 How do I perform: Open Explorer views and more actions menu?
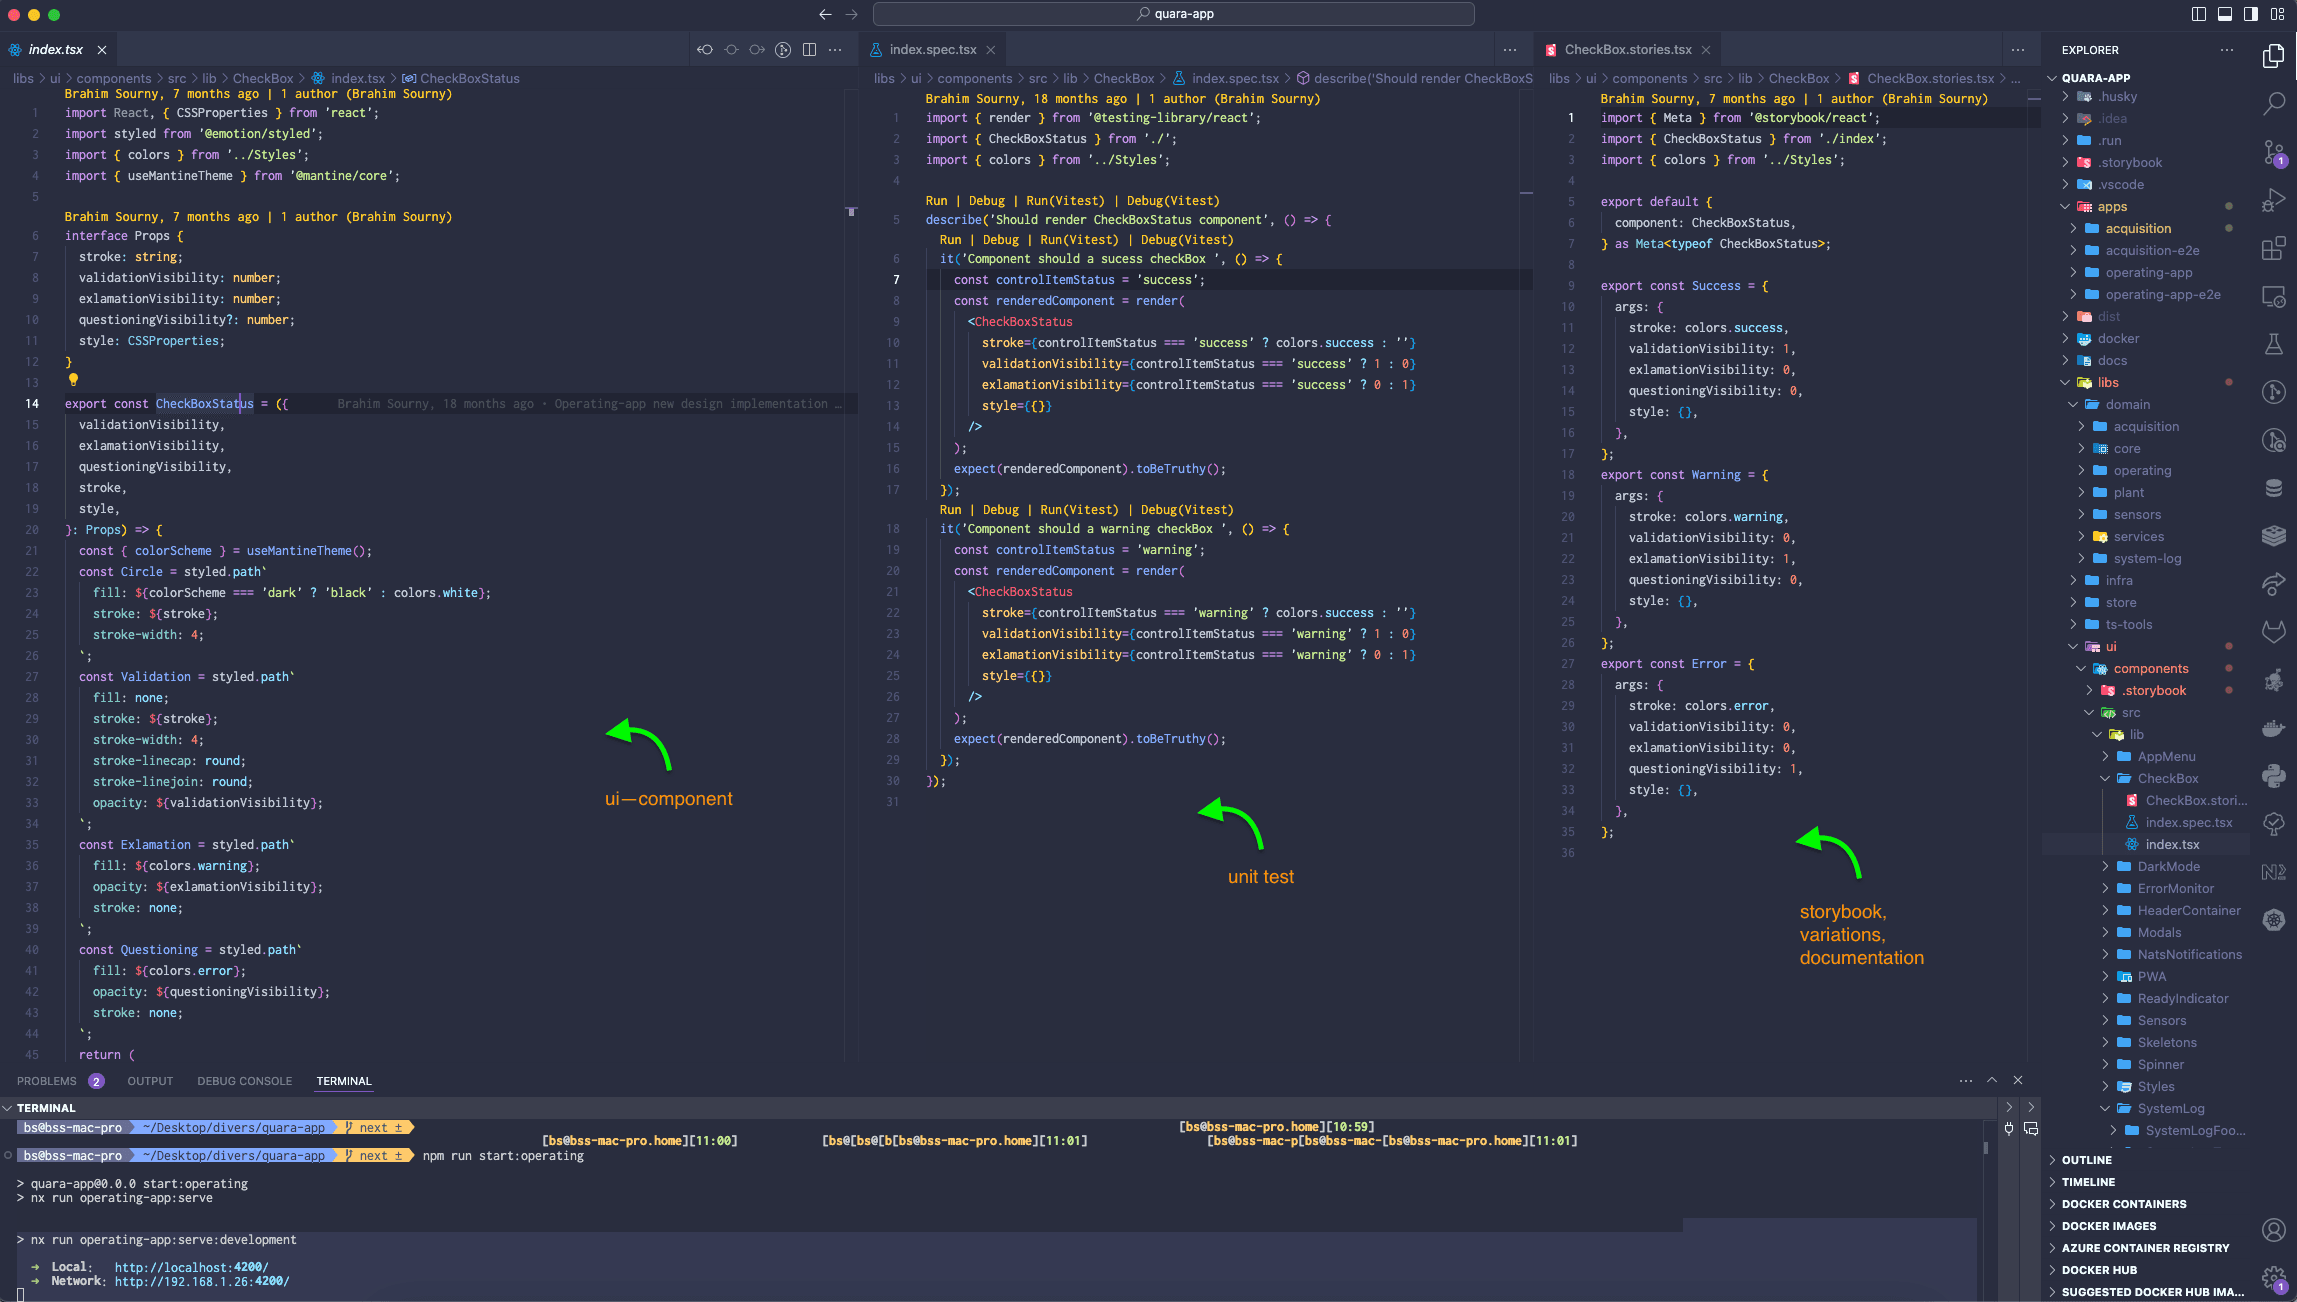(2226, 50)
